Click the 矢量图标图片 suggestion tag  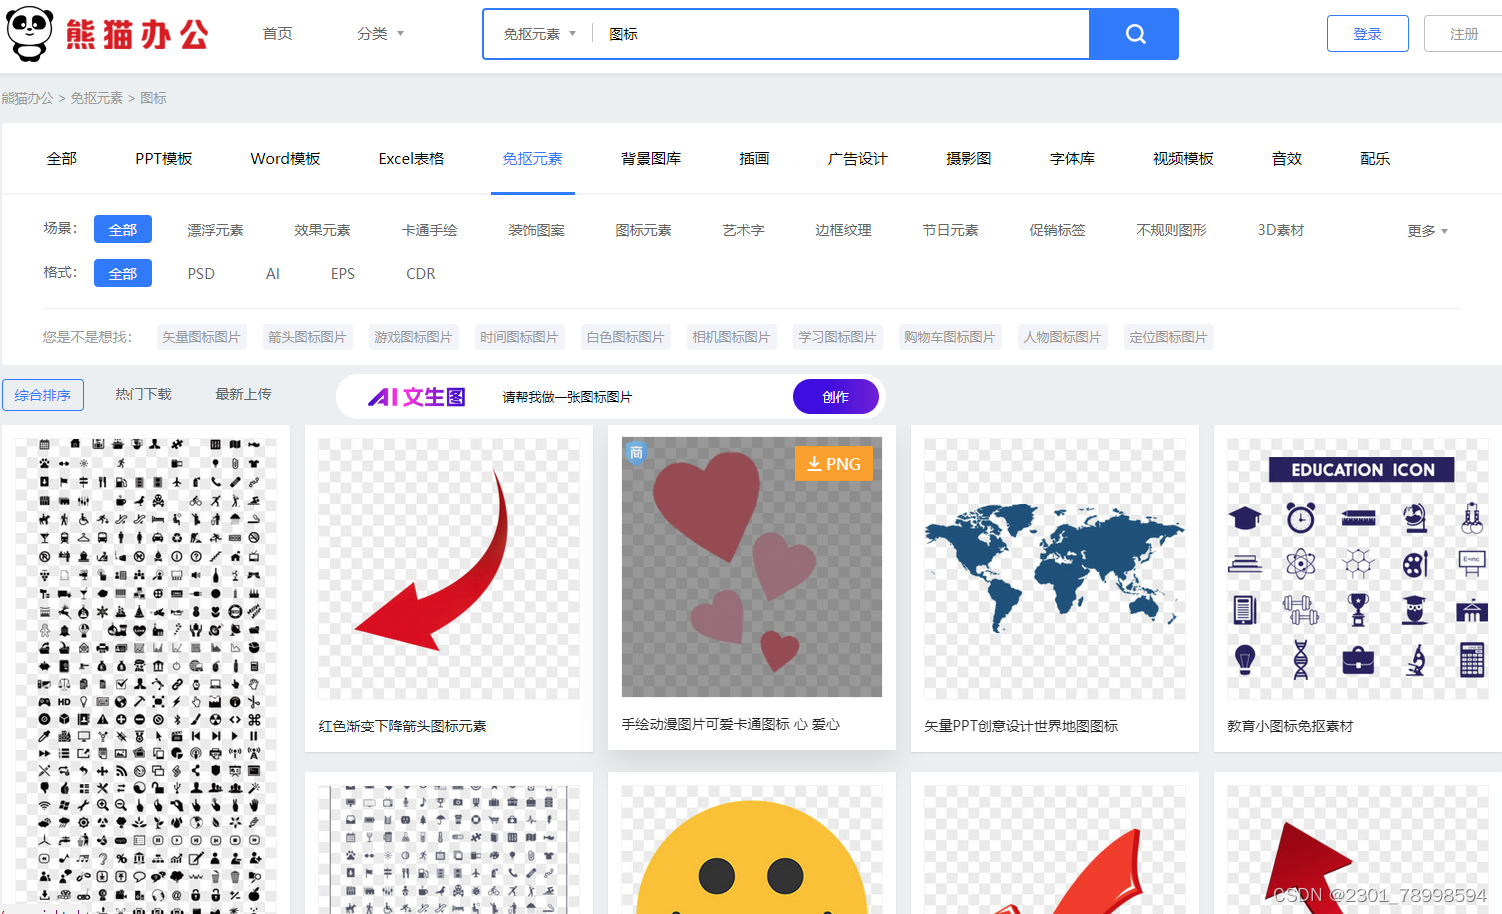[x=201, y=337]
